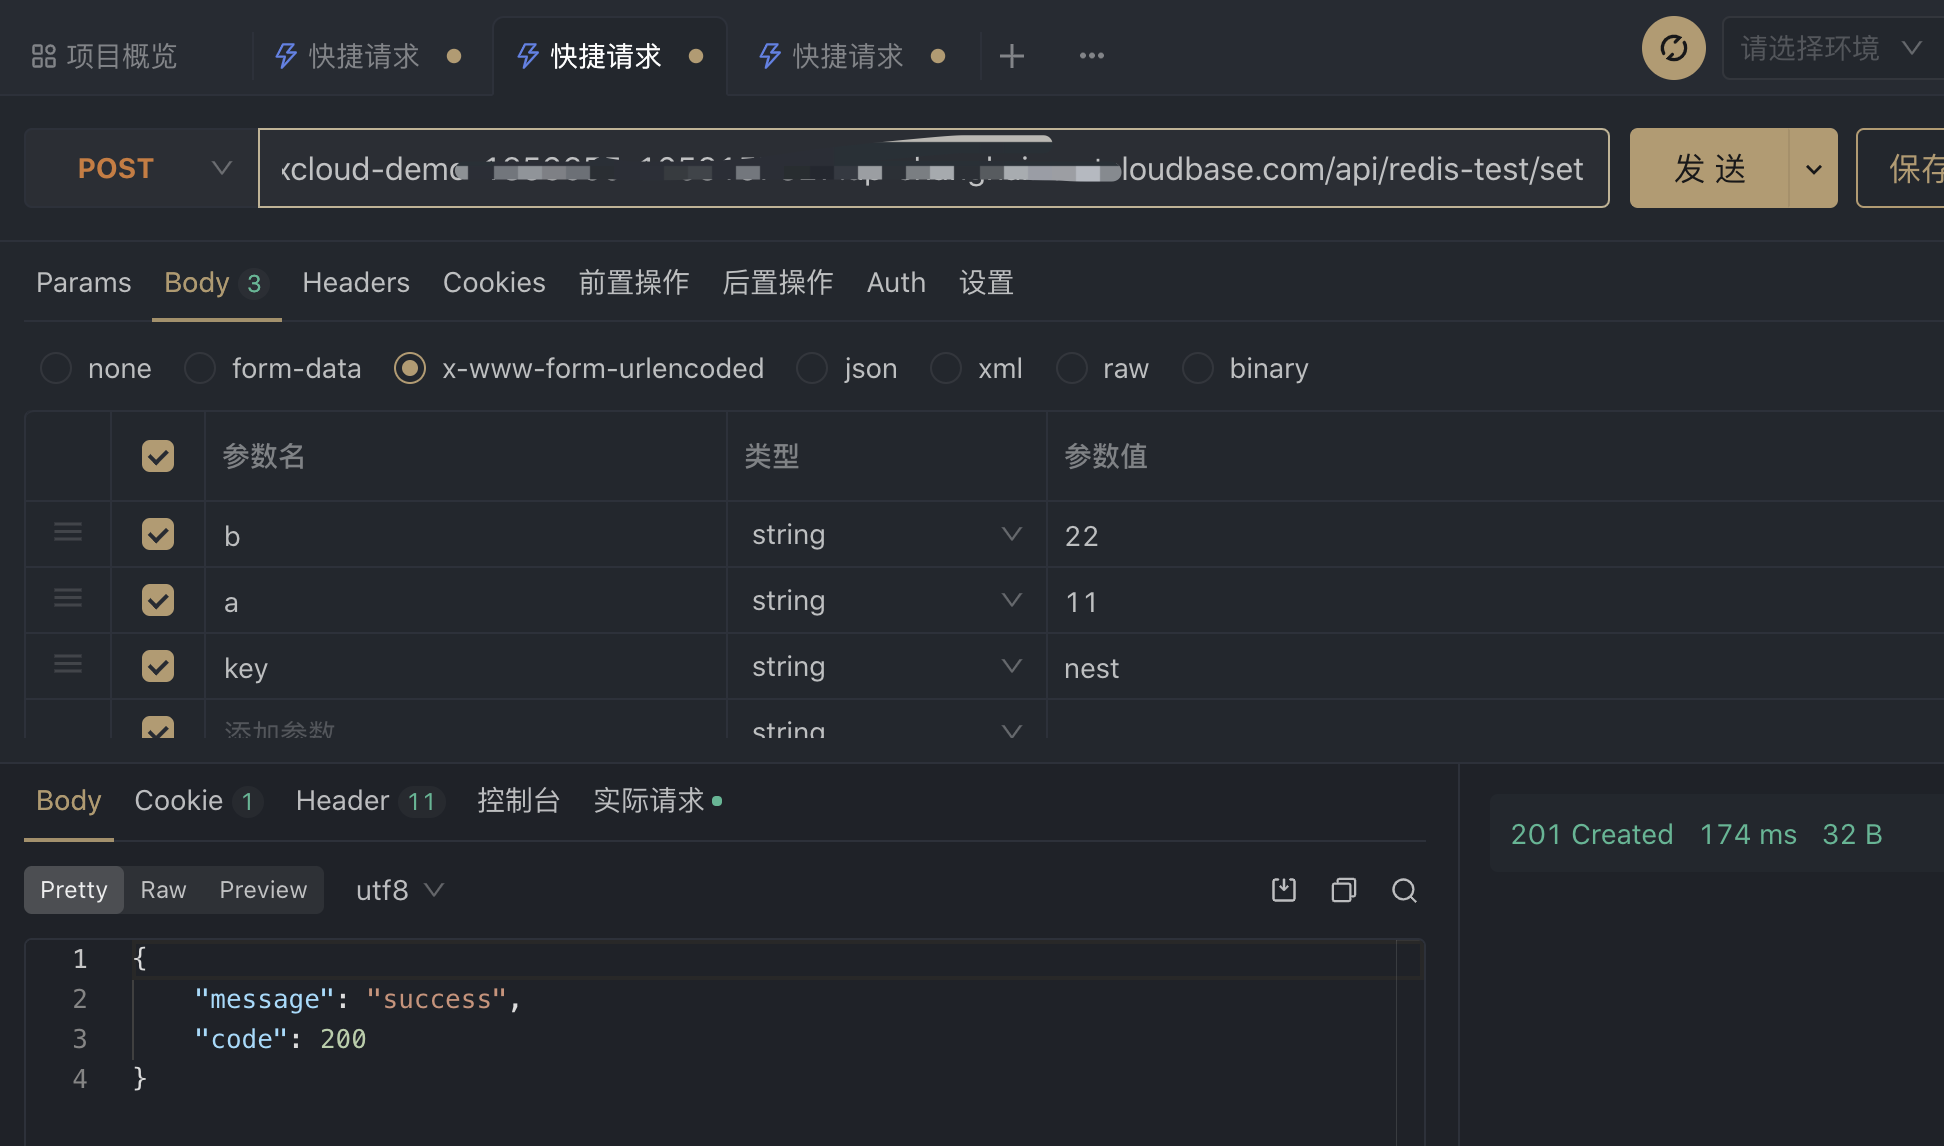
Task: Open the Headers tab
Action: click(x=356, y=283)
